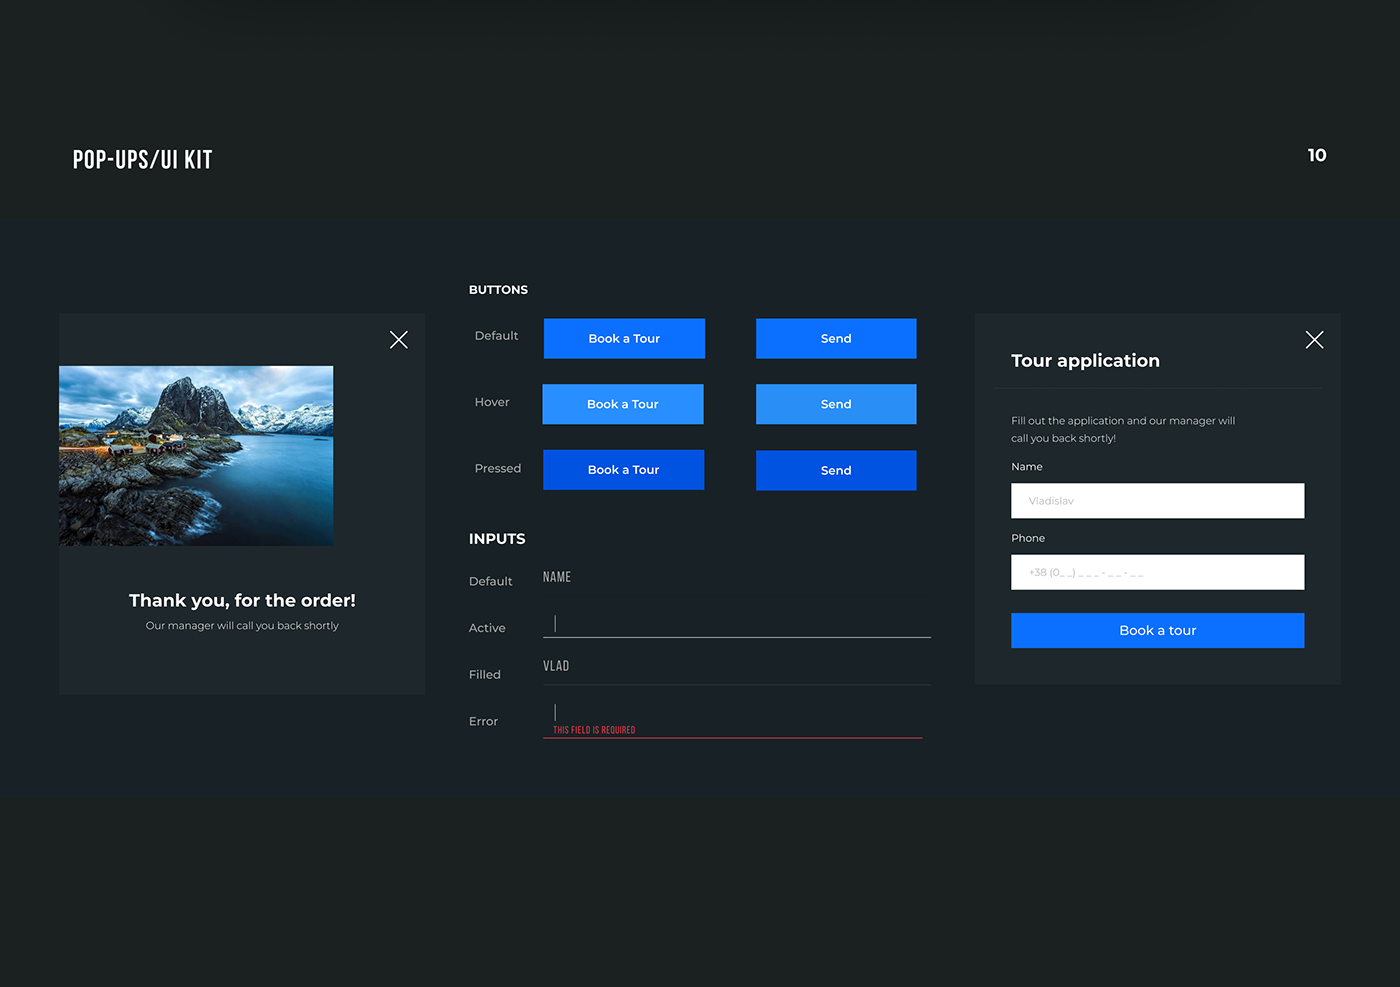Click the pressed-state Book a Tour button
The width and height of the screenshot is (1400, 987).
coord(623,470)
